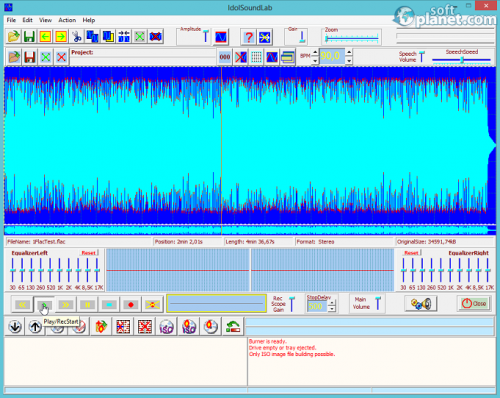Increase StopDelay with up arrow

[x=332, y=303]
